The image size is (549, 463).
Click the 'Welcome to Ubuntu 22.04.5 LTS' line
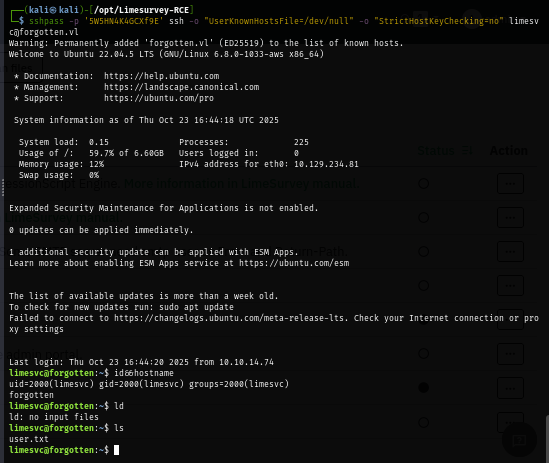click(166, 54)
